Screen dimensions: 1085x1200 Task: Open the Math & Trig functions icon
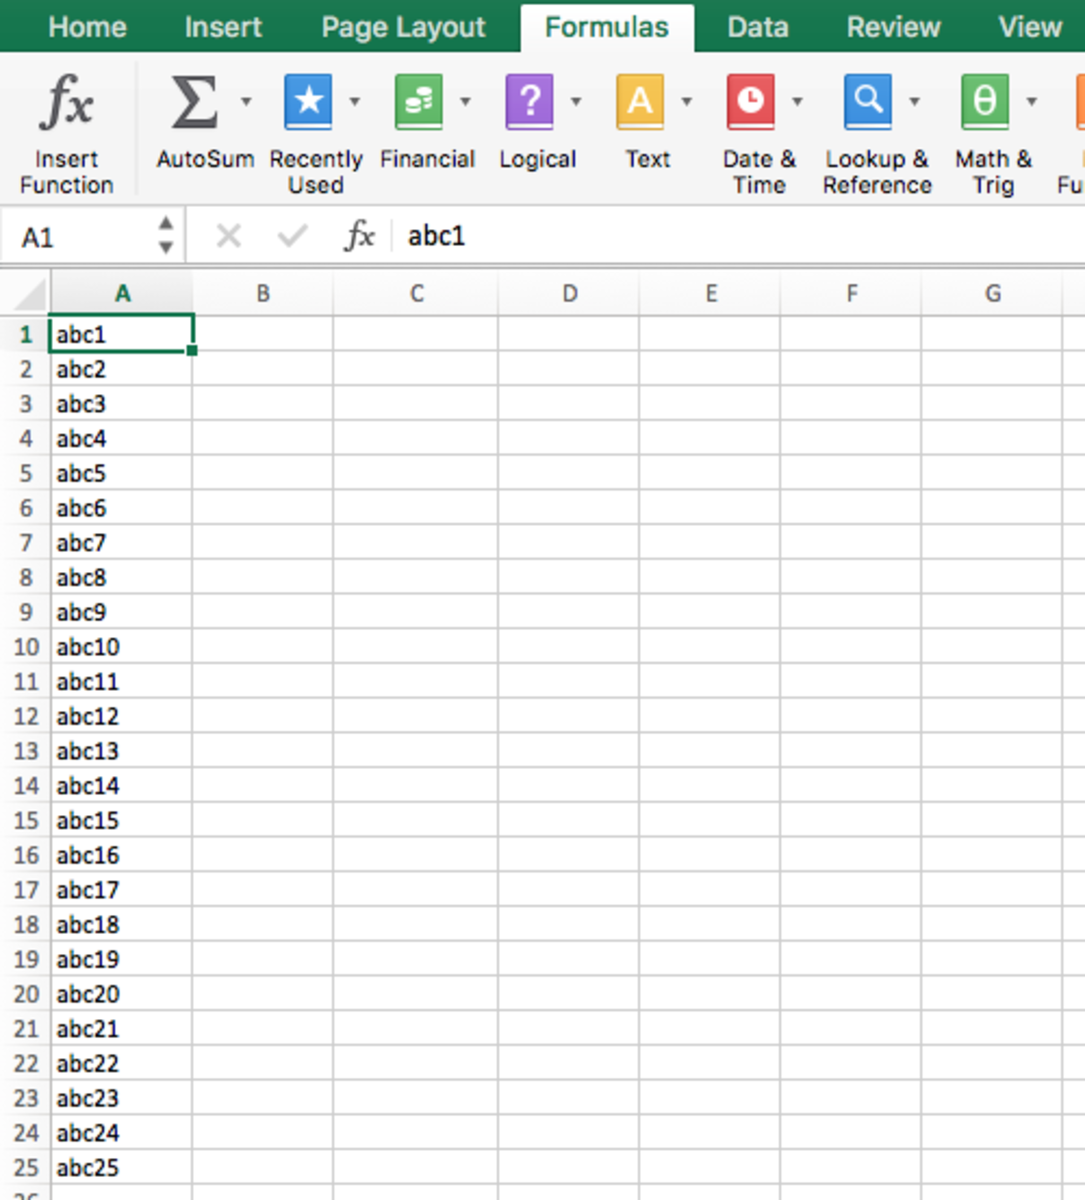[x=984, y=102]
